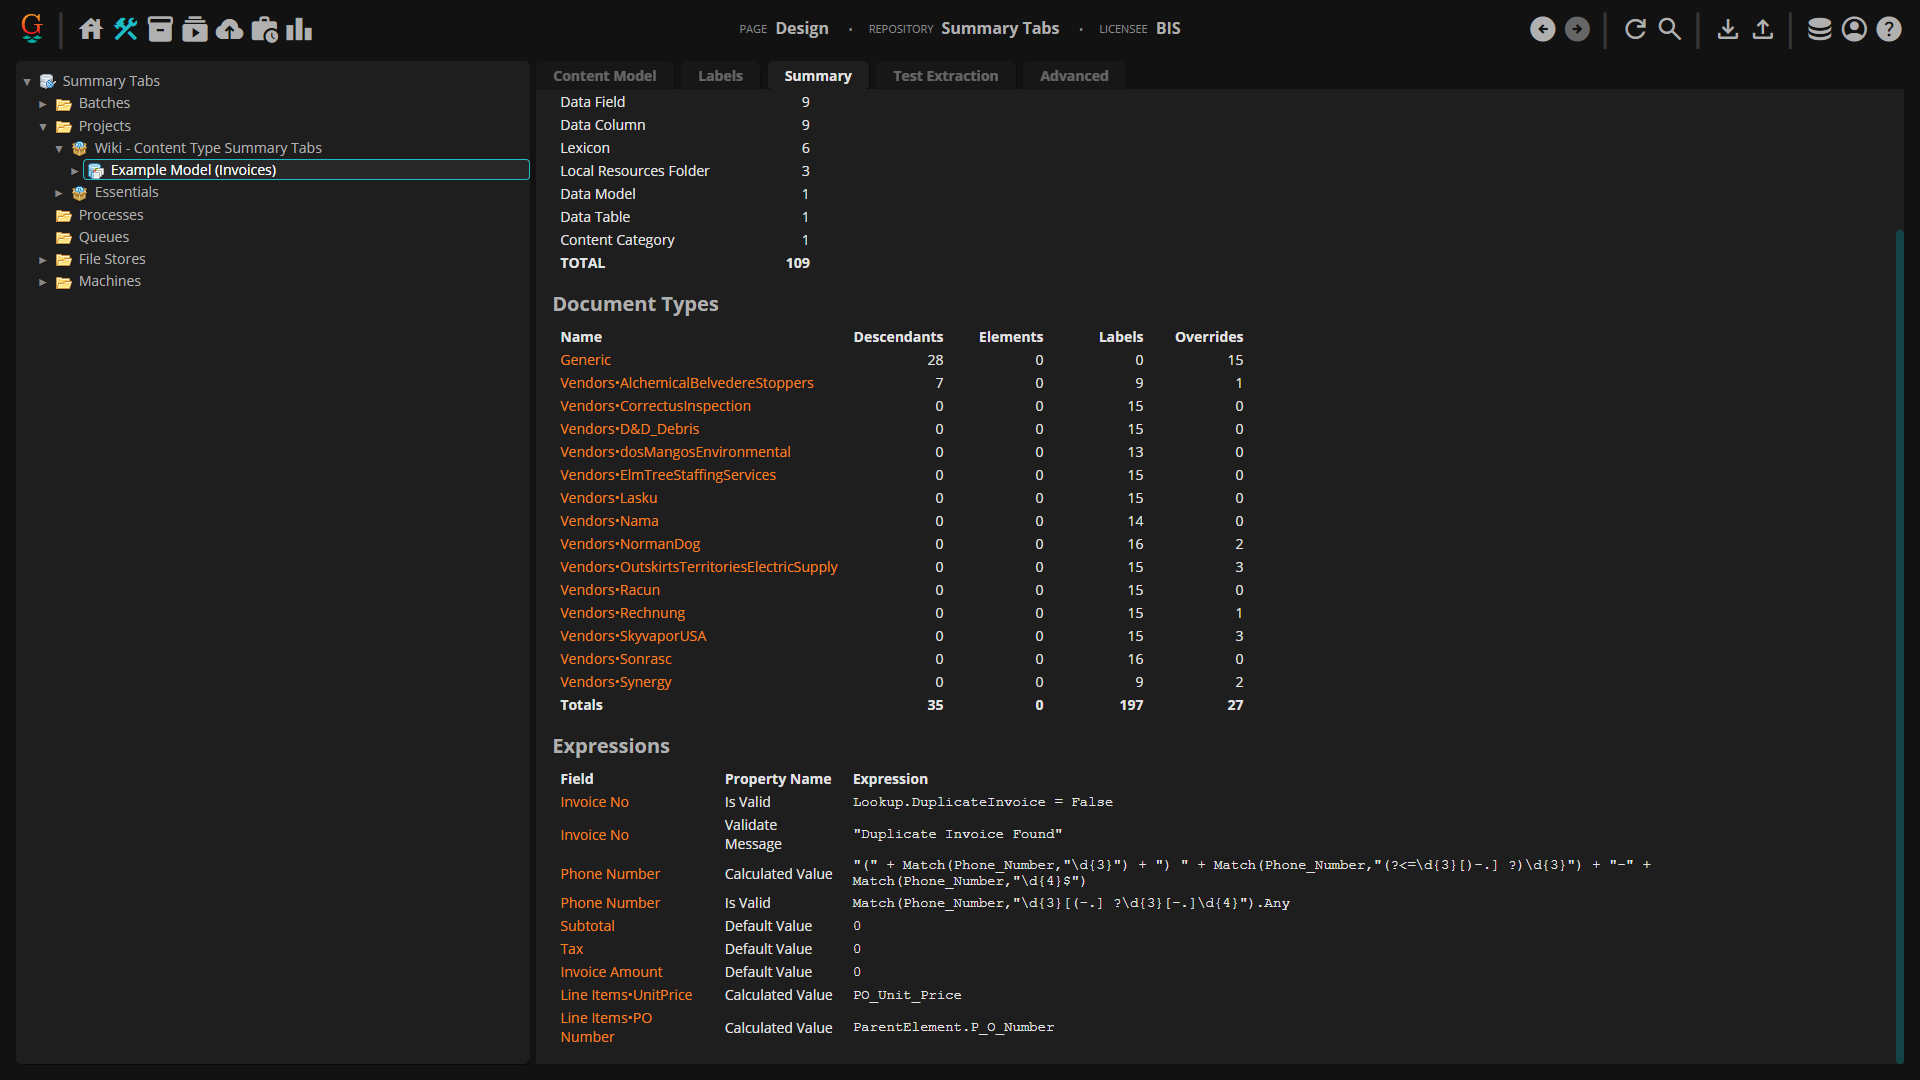Click the database stack icon
Image resolution: width=1920 pixels, height=1080 pixels.
click(1819, 29)
